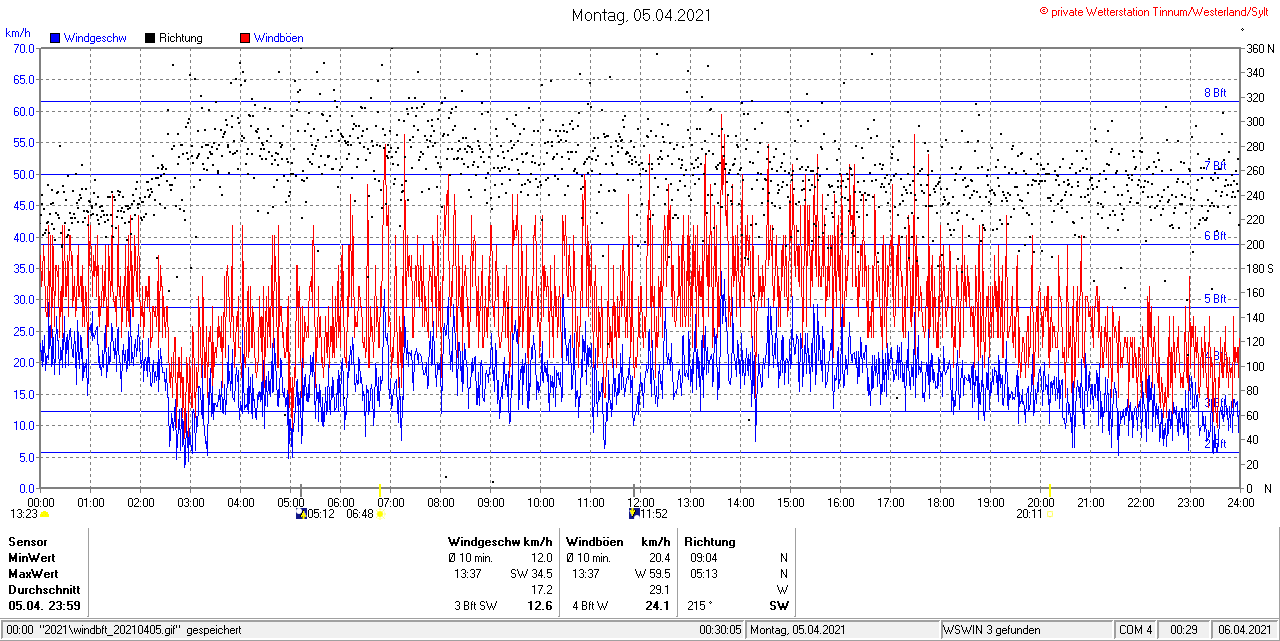Viewport: 1280px width, 641px height.
Task: Click the average gust value '29.1'
Action: pos(659,590)
